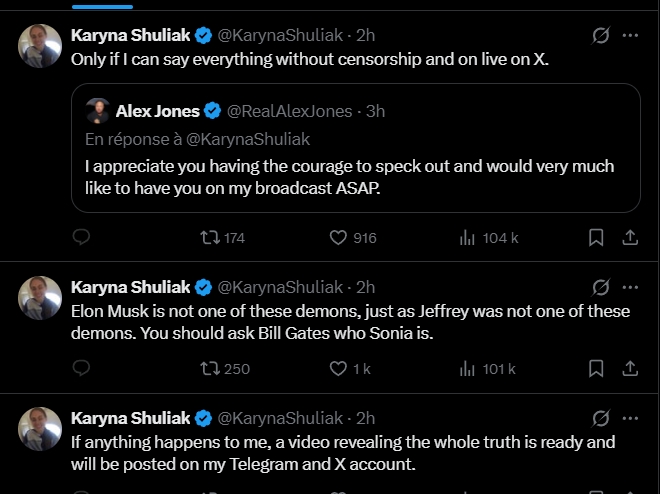
Task: Bookmark the Bill Gates Sonia tweet
Action: 596,368
